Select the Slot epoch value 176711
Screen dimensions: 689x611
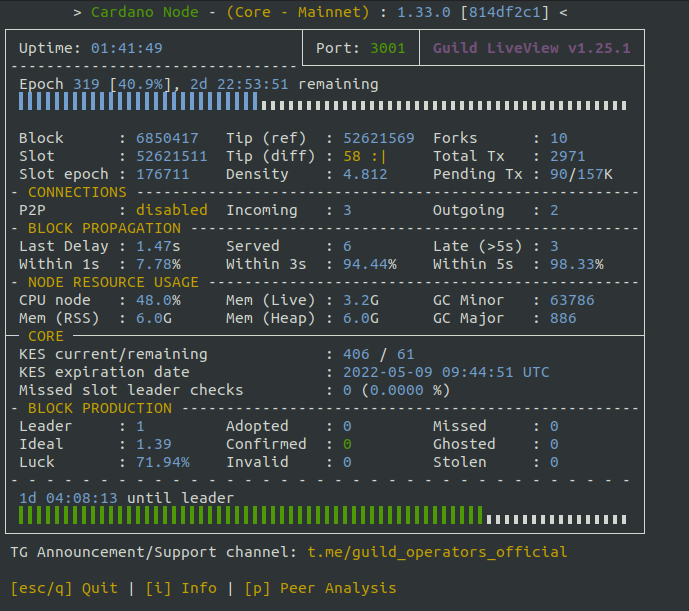163,174
